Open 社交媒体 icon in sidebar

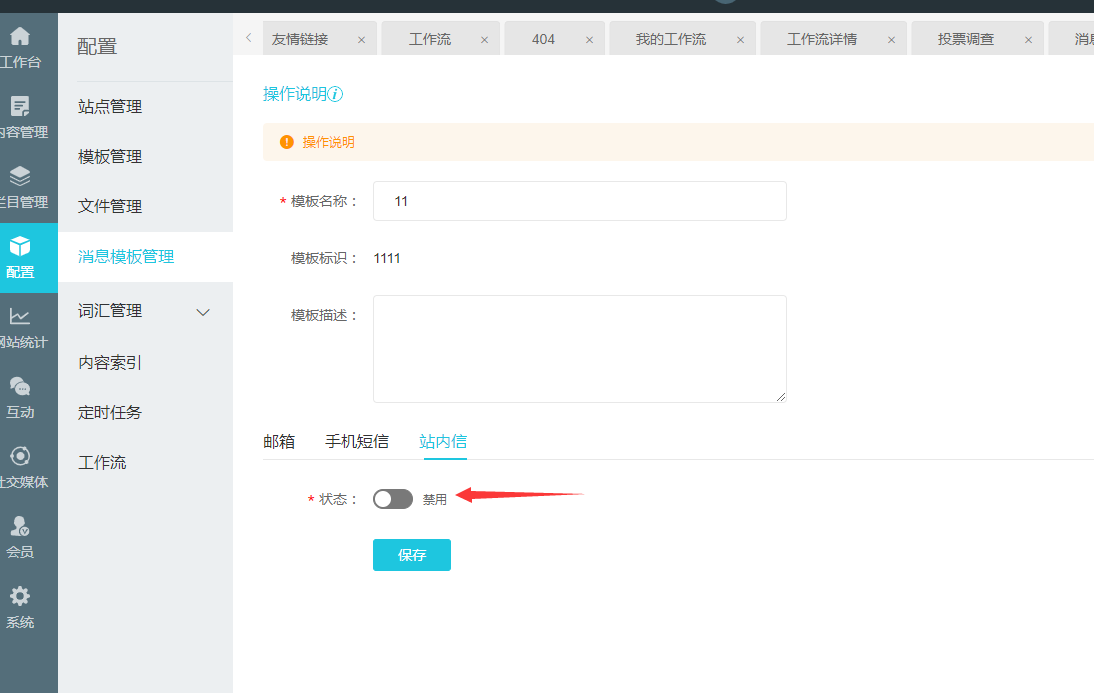(x=20, y=456)
